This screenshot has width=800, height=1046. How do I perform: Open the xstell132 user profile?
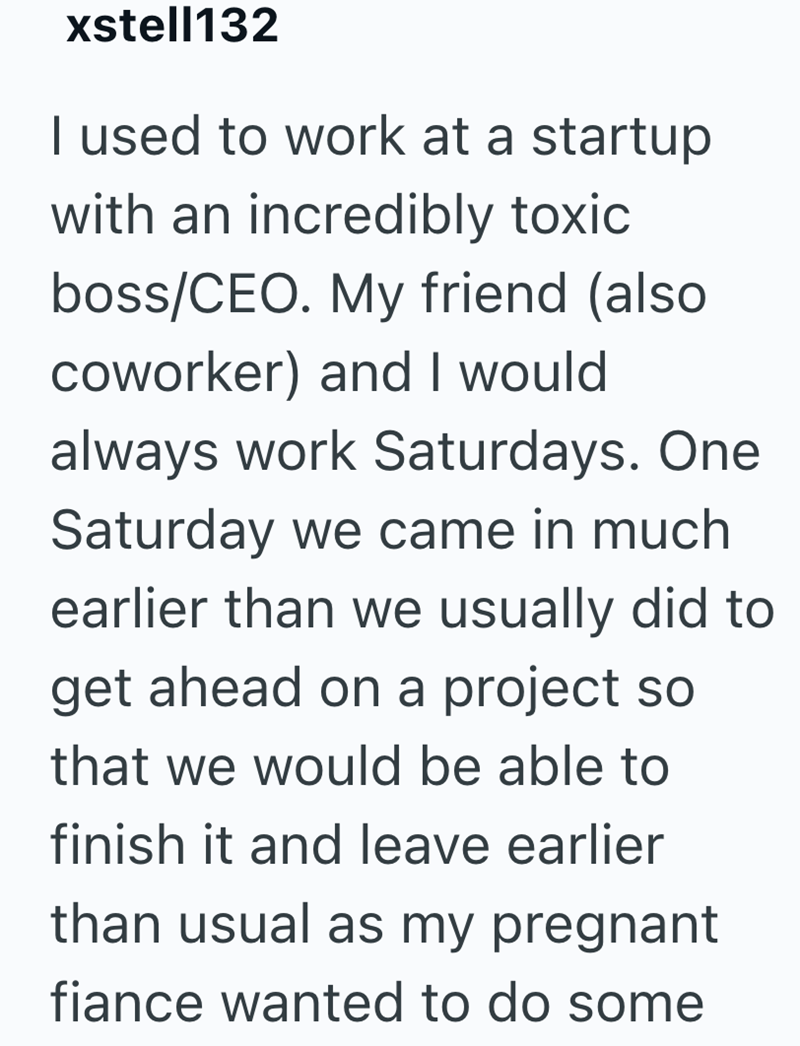171,27
